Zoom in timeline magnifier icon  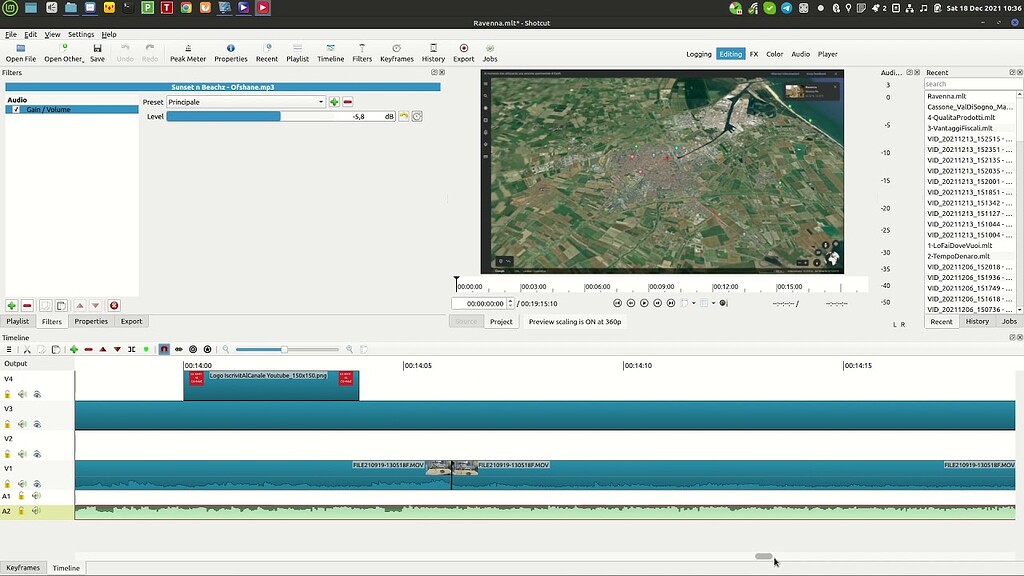tap(349, 349)
